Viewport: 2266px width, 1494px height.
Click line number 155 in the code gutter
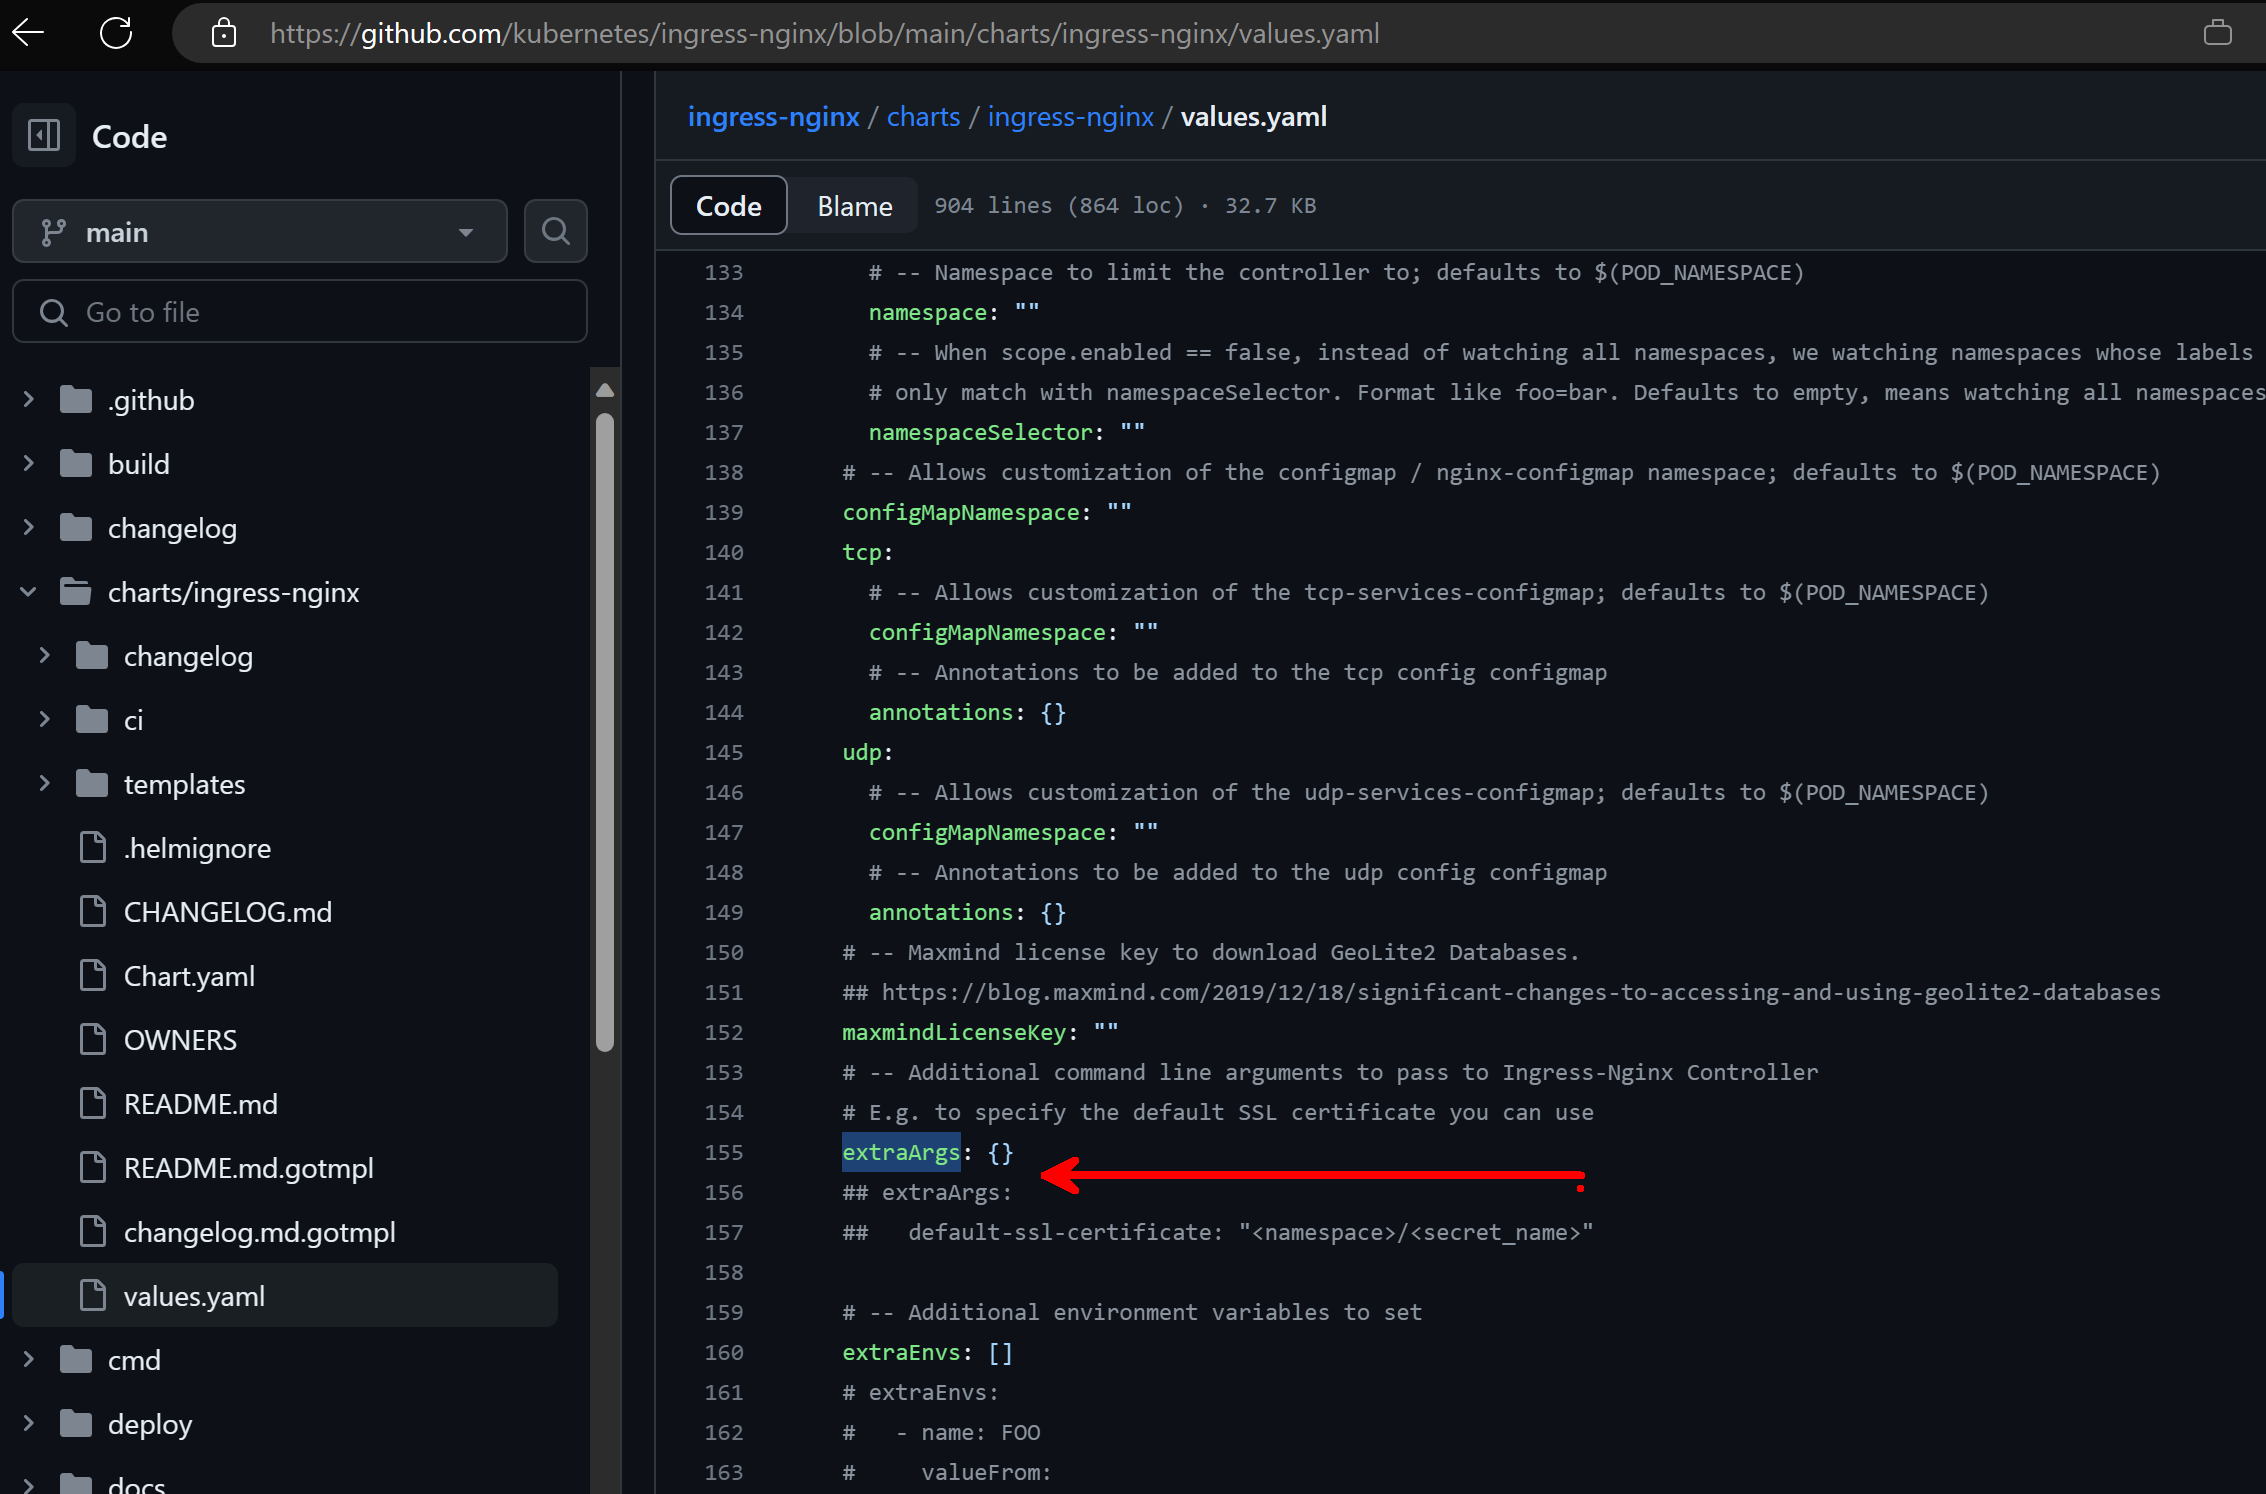tap(723, 1152)
